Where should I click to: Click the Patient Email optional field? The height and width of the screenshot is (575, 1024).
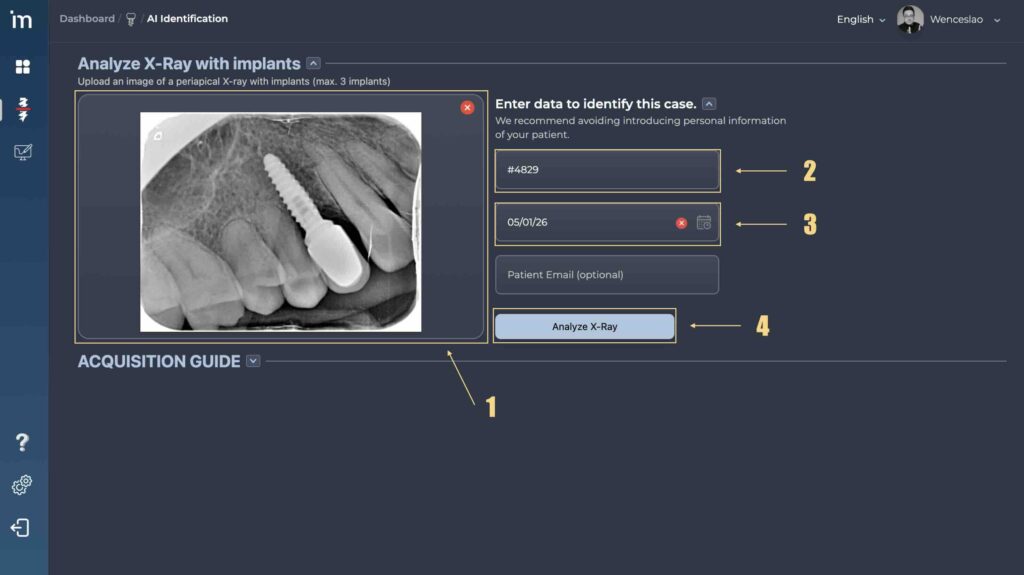[606, 275]
